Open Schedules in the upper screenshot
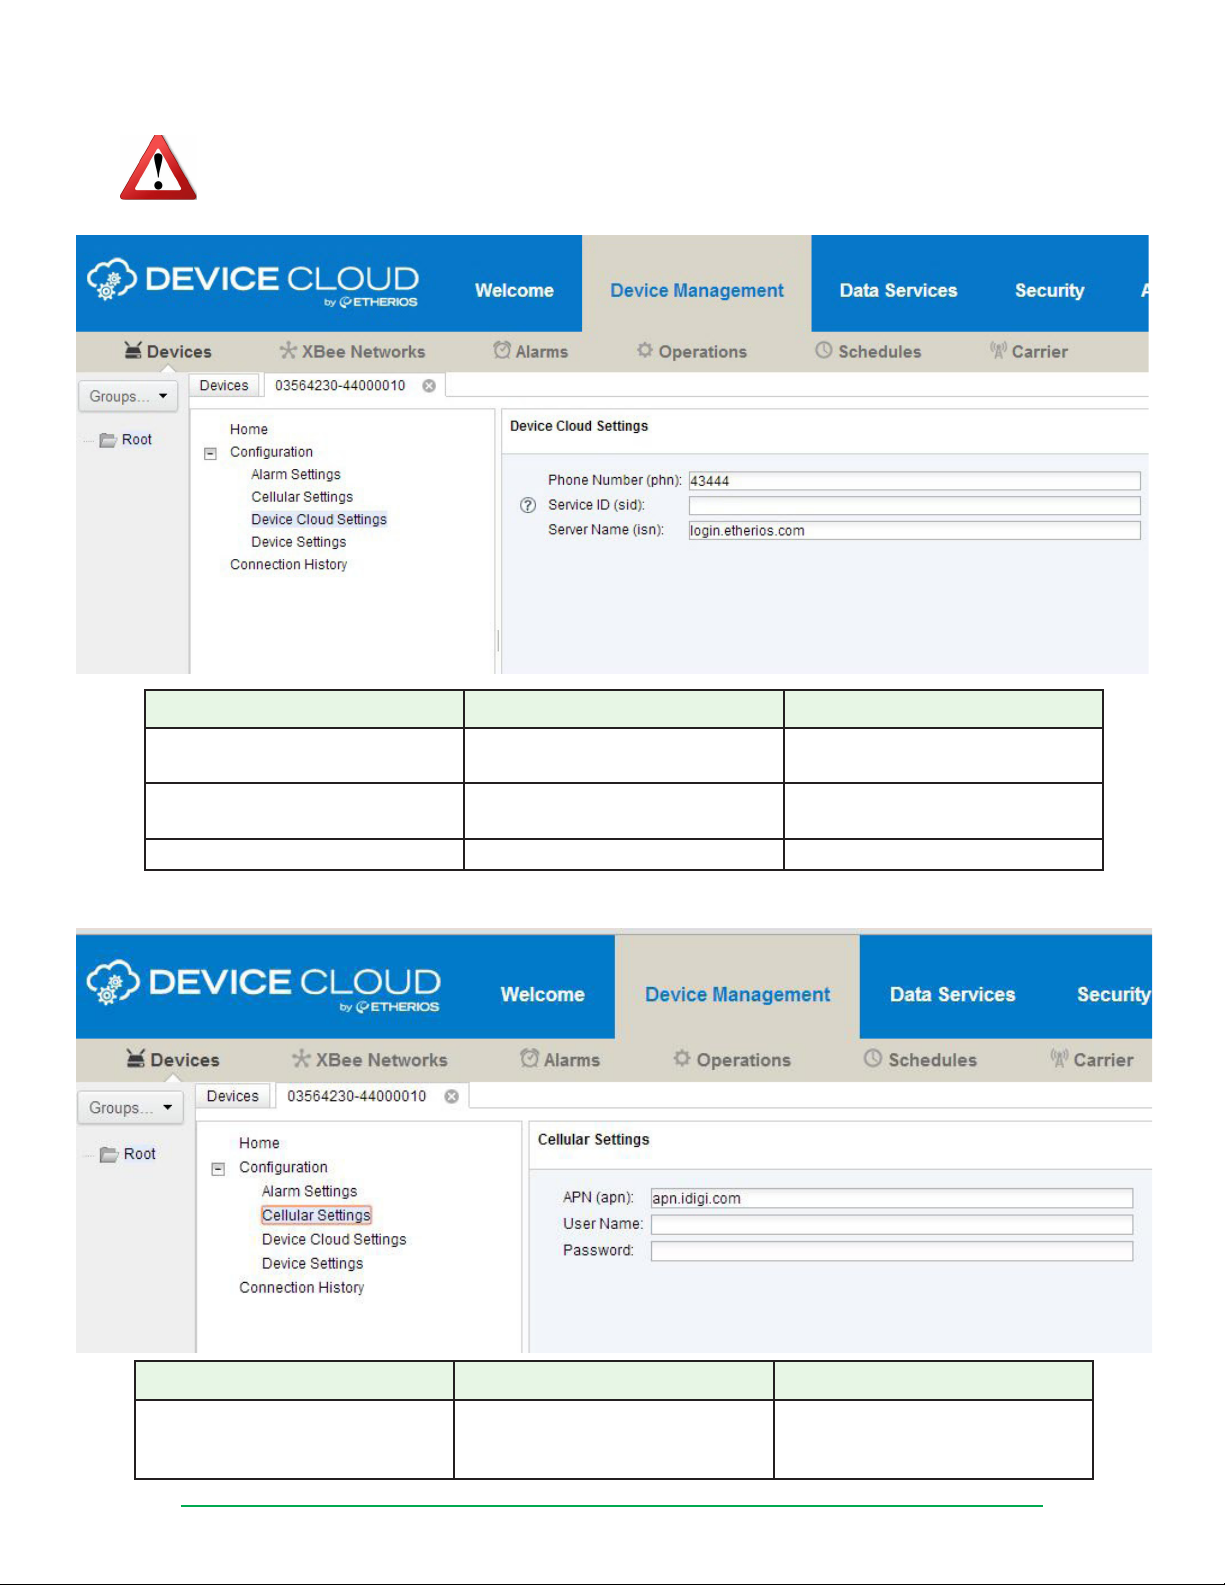This screenshot has height=1585, width=1225. (x=868, y=351)
